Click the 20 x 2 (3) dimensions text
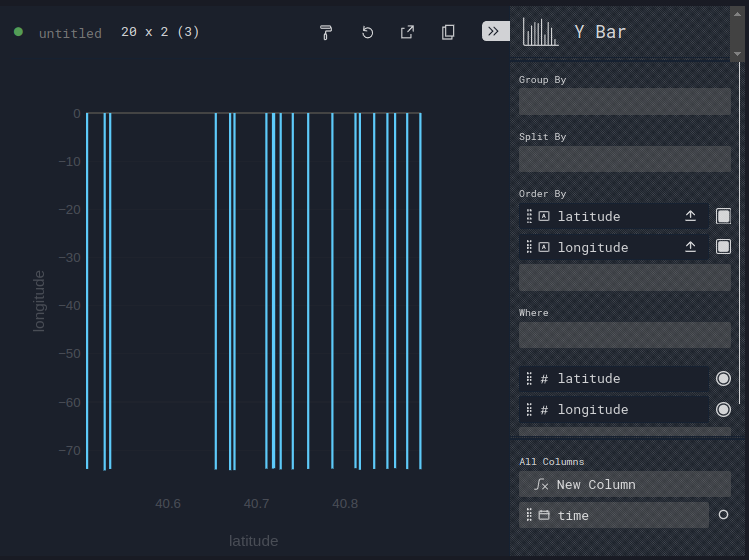The image size is (749, 560). tap(160, 32)
